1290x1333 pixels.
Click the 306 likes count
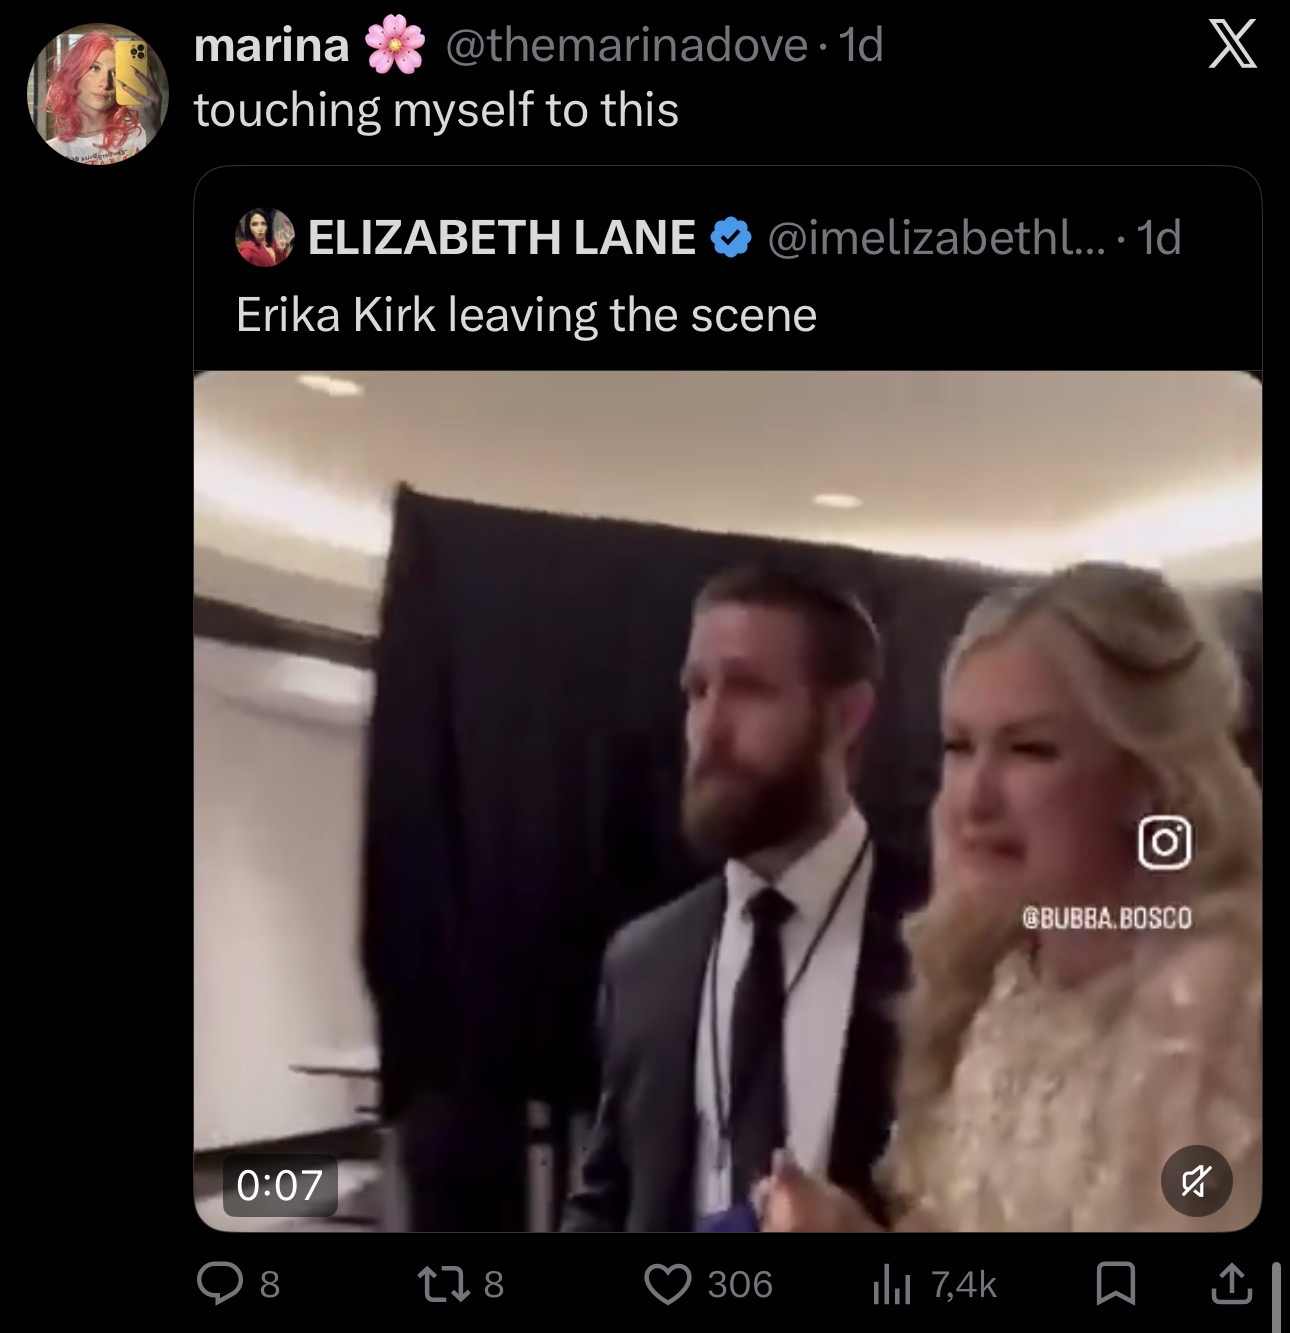pos(740,1284)
